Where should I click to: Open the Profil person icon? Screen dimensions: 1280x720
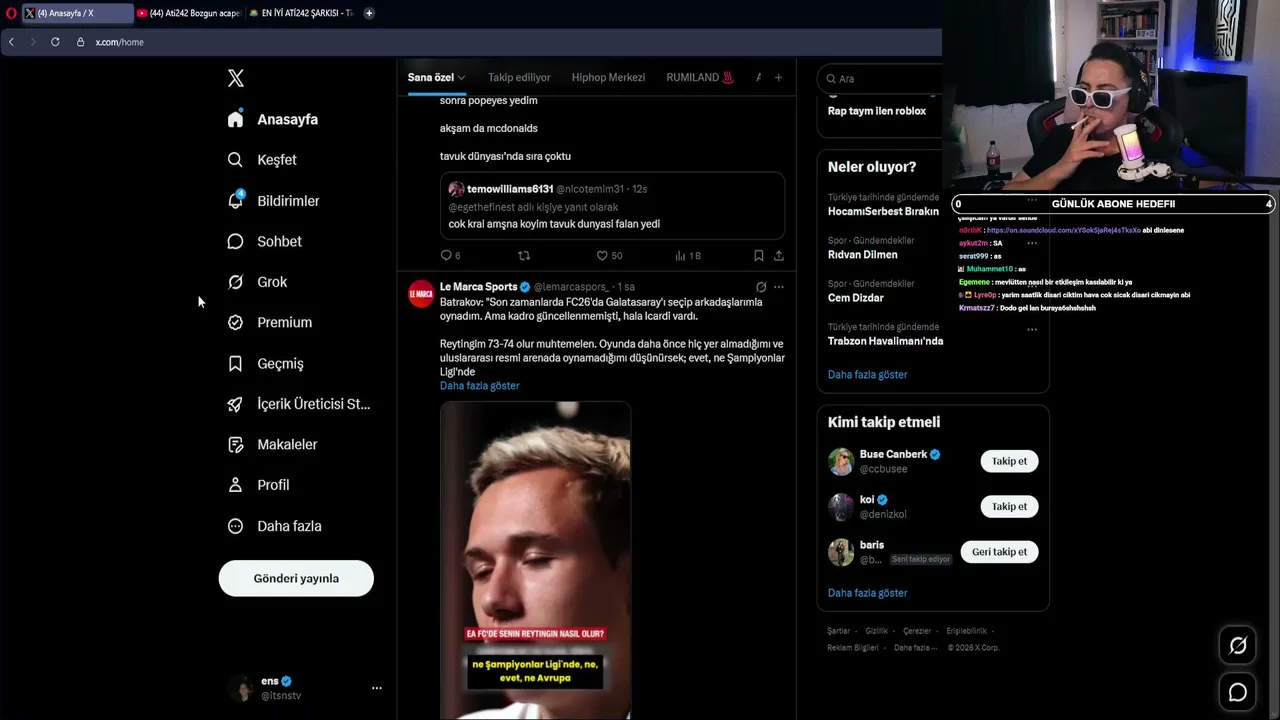click(x=235, y=485)
